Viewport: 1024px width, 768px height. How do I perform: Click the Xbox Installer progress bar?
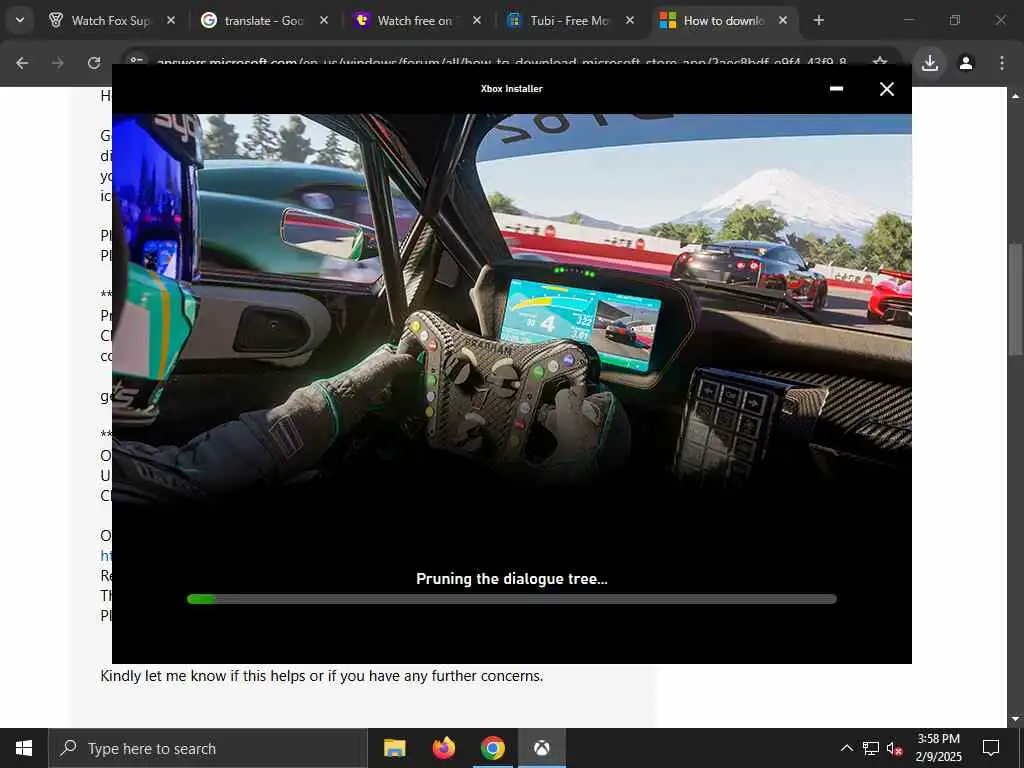pyautogui.click(x=511, y=599)
